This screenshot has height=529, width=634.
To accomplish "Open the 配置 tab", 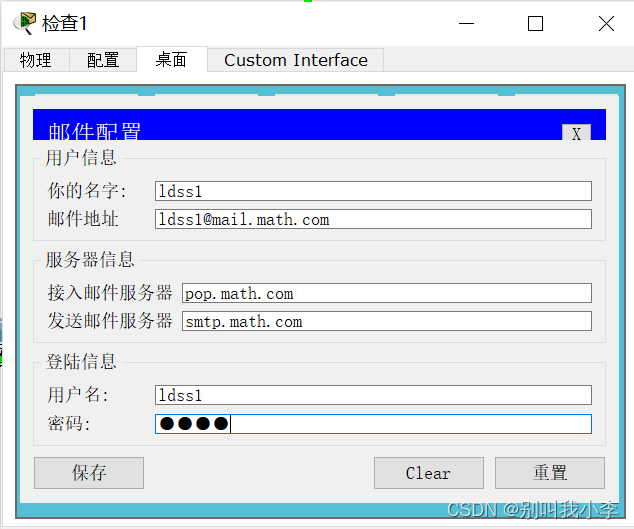I will tap(103, 60).
